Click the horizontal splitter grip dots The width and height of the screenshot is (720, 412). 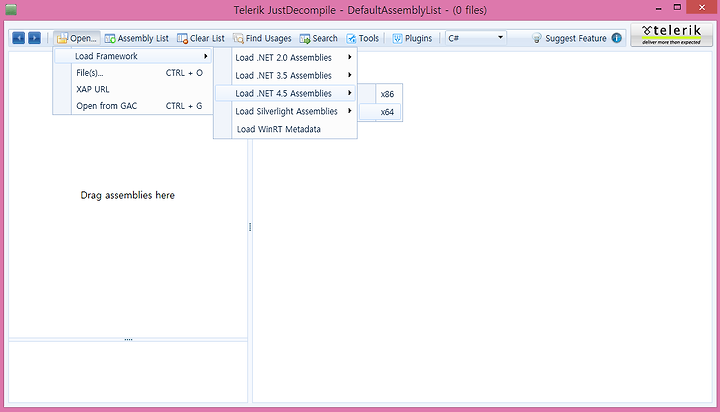128,339
